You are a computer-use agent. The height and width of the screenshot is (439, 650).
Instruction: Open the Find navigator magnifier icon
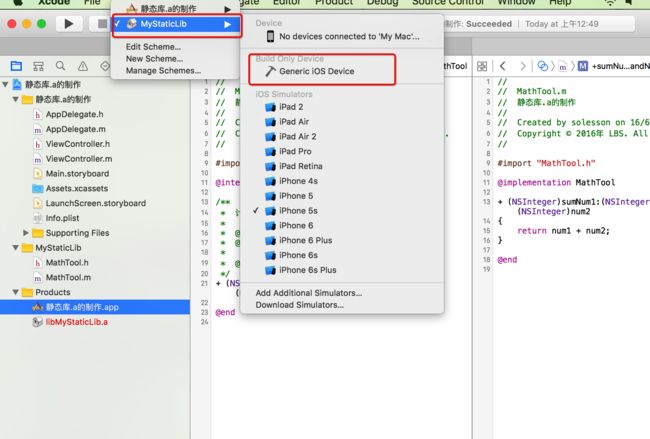click(61, 66)
